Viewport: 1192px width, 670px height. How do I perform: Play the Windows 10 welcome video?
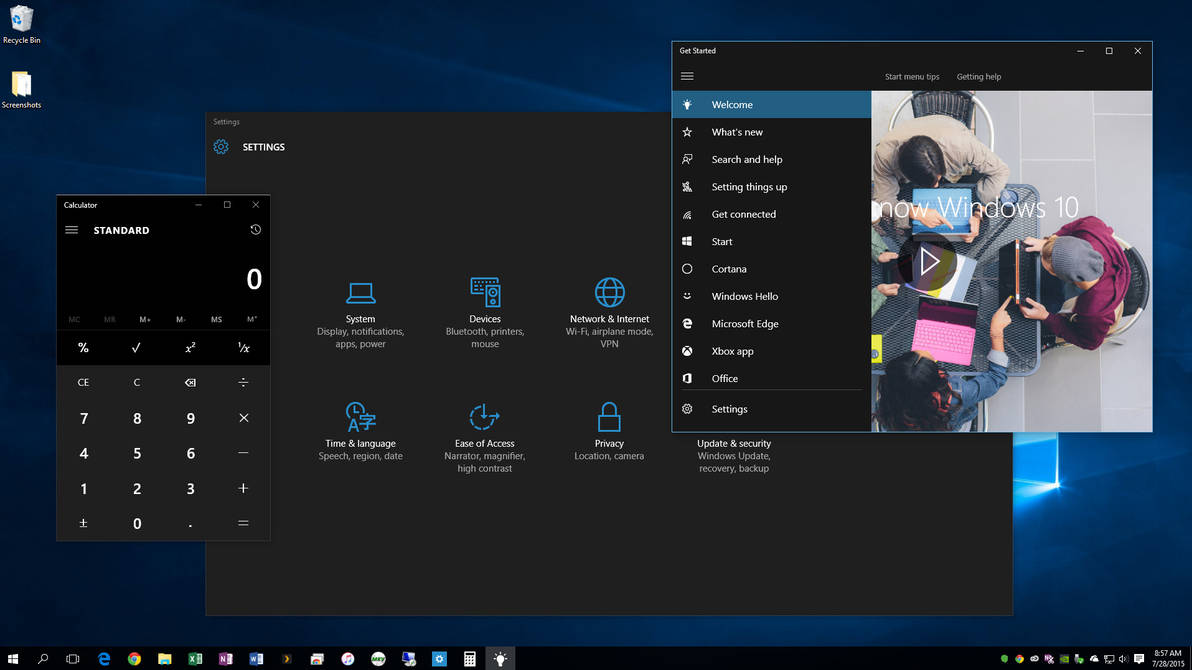click(929, 261)
